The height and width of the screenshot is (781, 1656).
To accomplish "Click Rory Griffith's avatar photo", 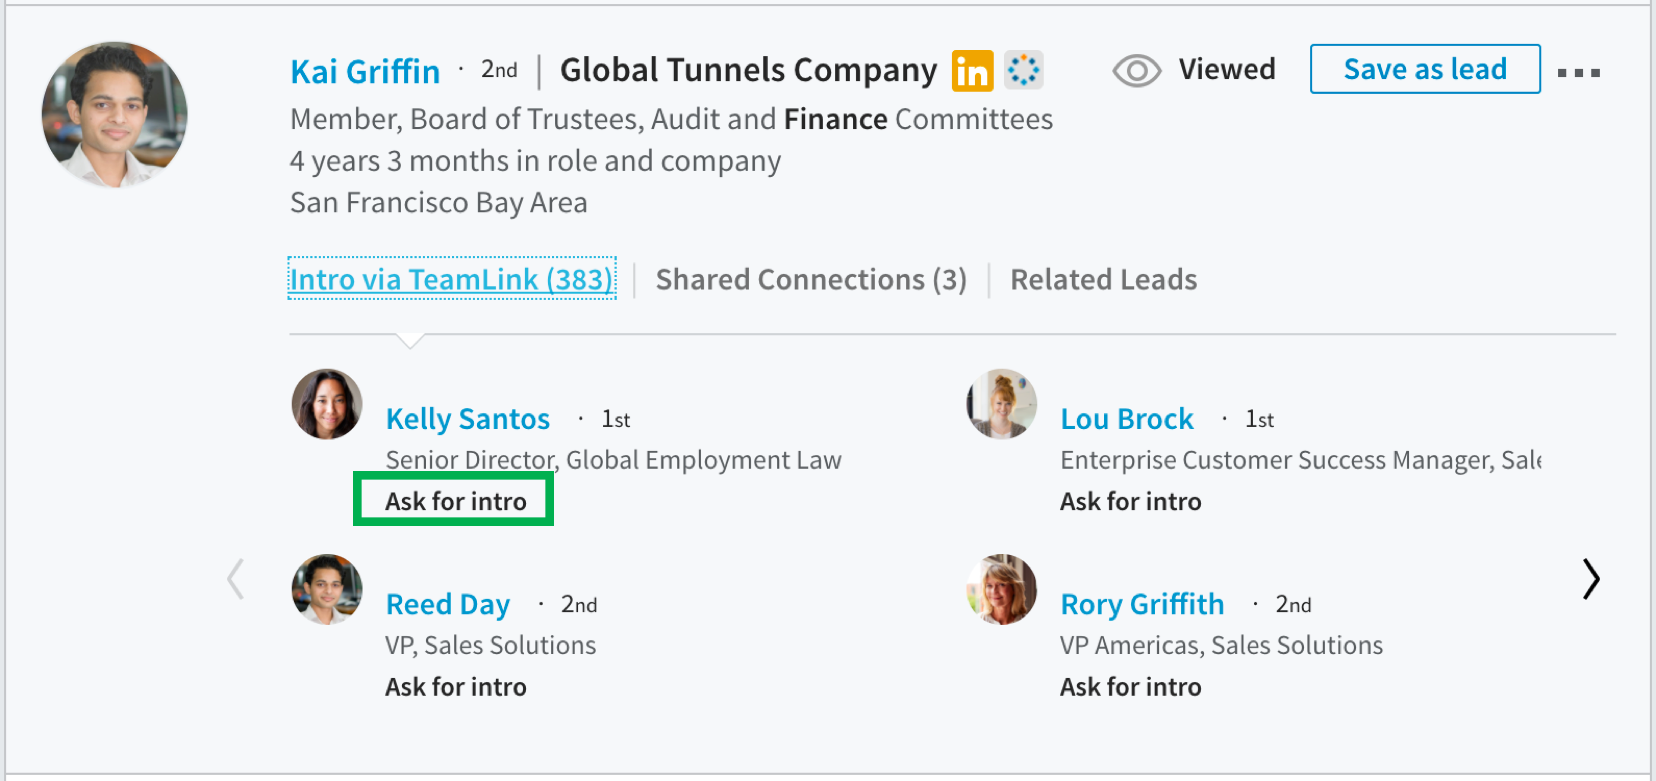I will click(x=1002, y=590).
